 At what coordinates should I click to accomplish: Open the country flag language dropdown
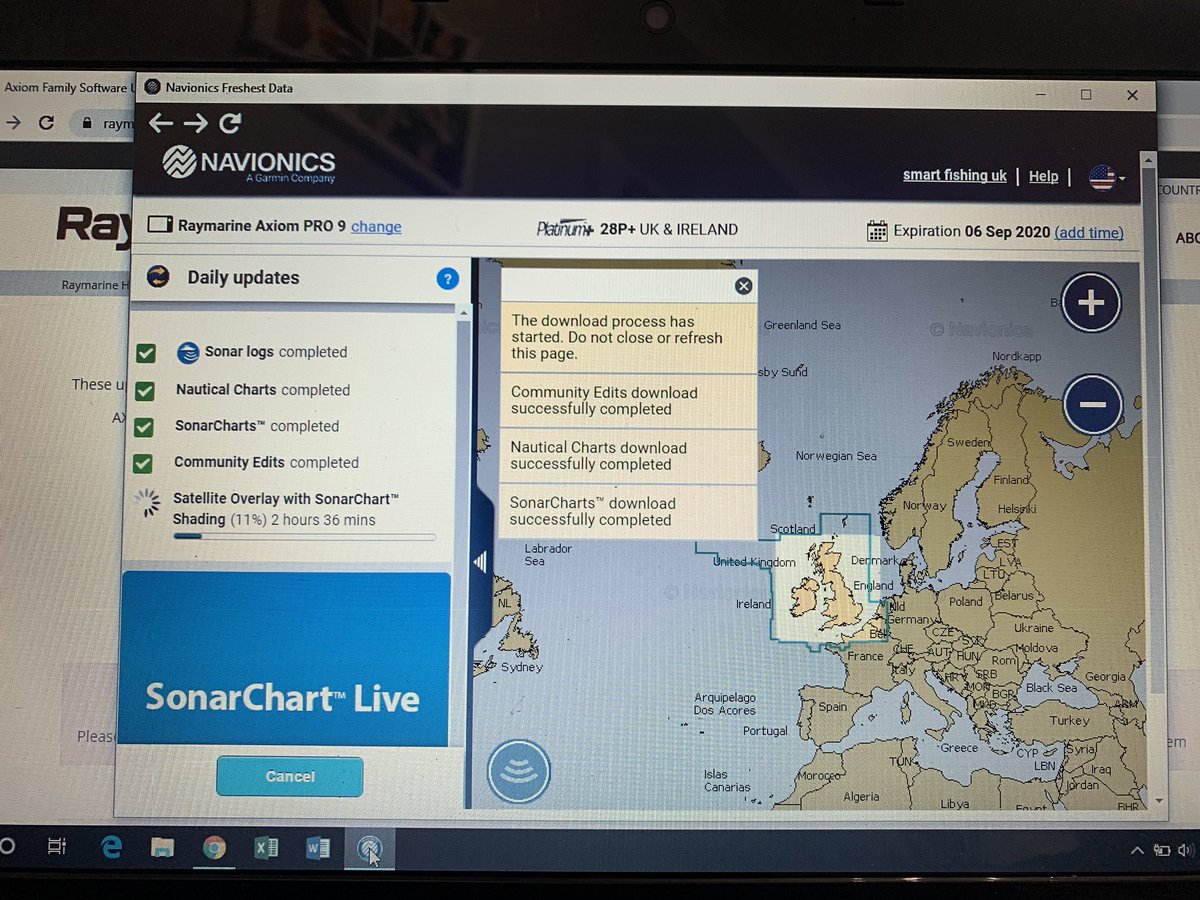(x=1106, y=177)
